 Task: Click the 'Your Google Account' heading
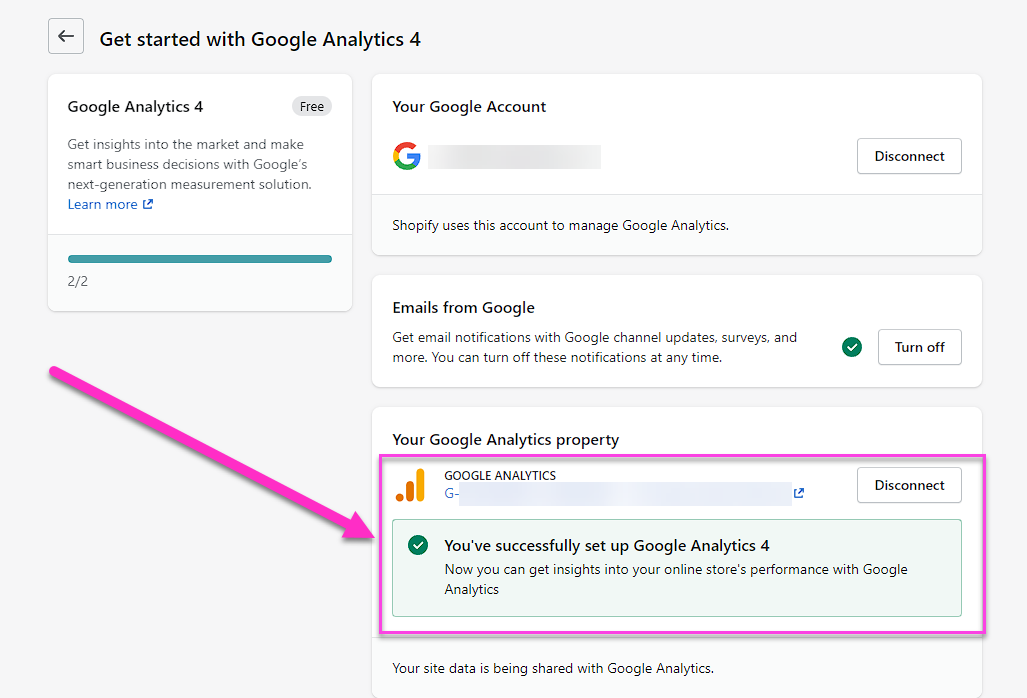(x=469, y=107)
